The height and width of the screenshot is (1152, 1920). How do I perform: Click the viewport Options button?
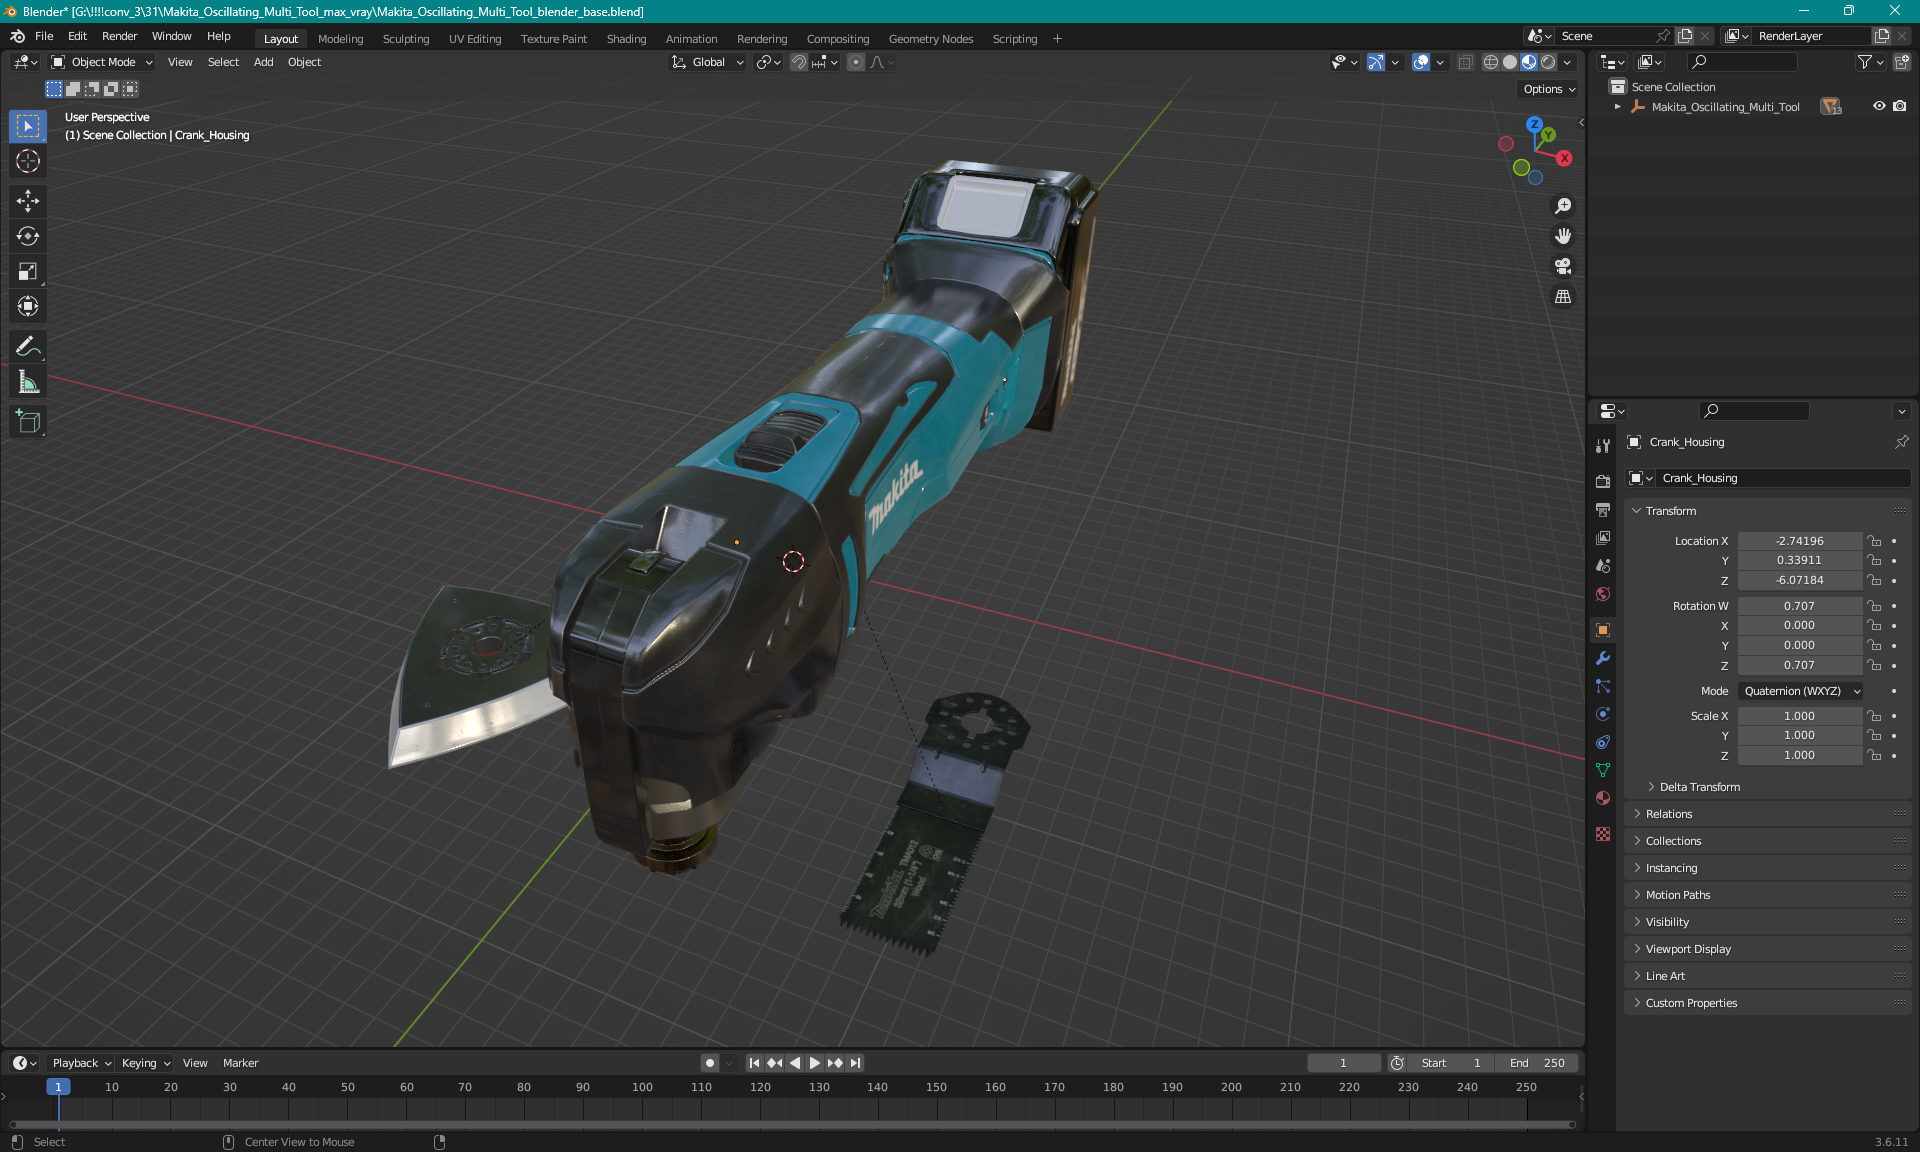tap(1548, 89)
